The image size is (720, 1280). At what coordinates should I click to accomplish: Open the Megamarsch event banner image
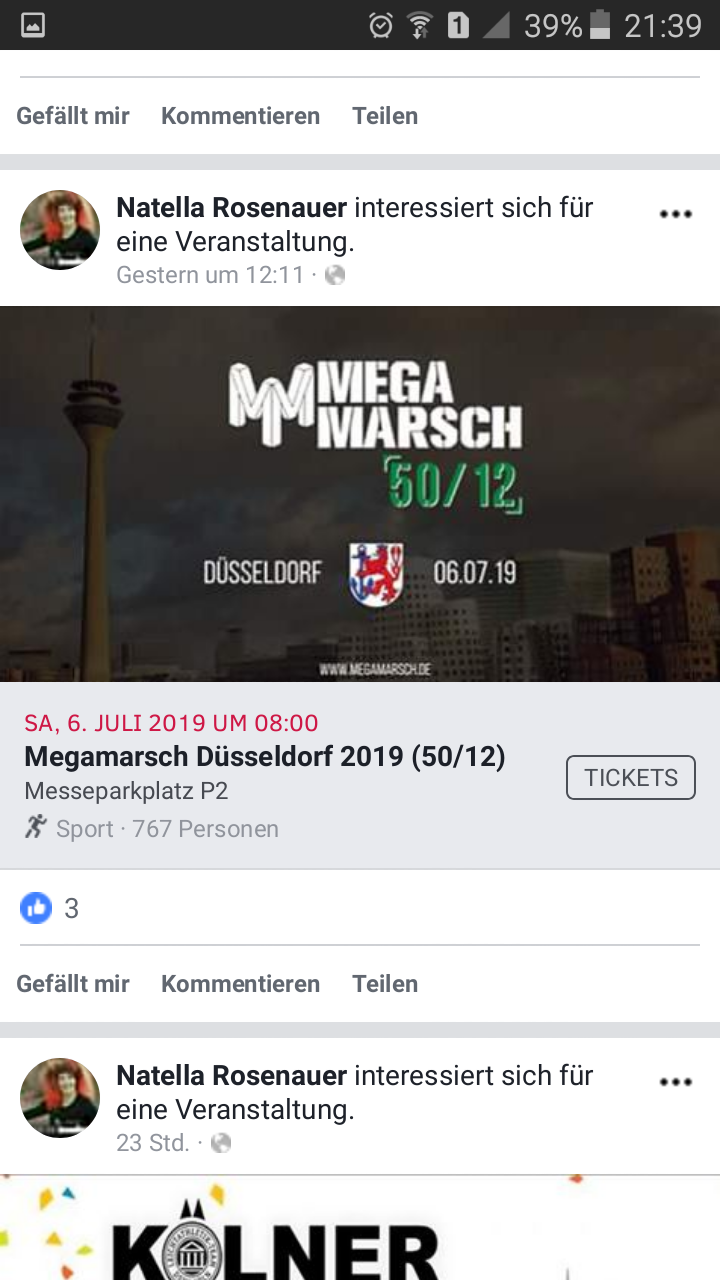pyautogui.click(x=360, y=494)
